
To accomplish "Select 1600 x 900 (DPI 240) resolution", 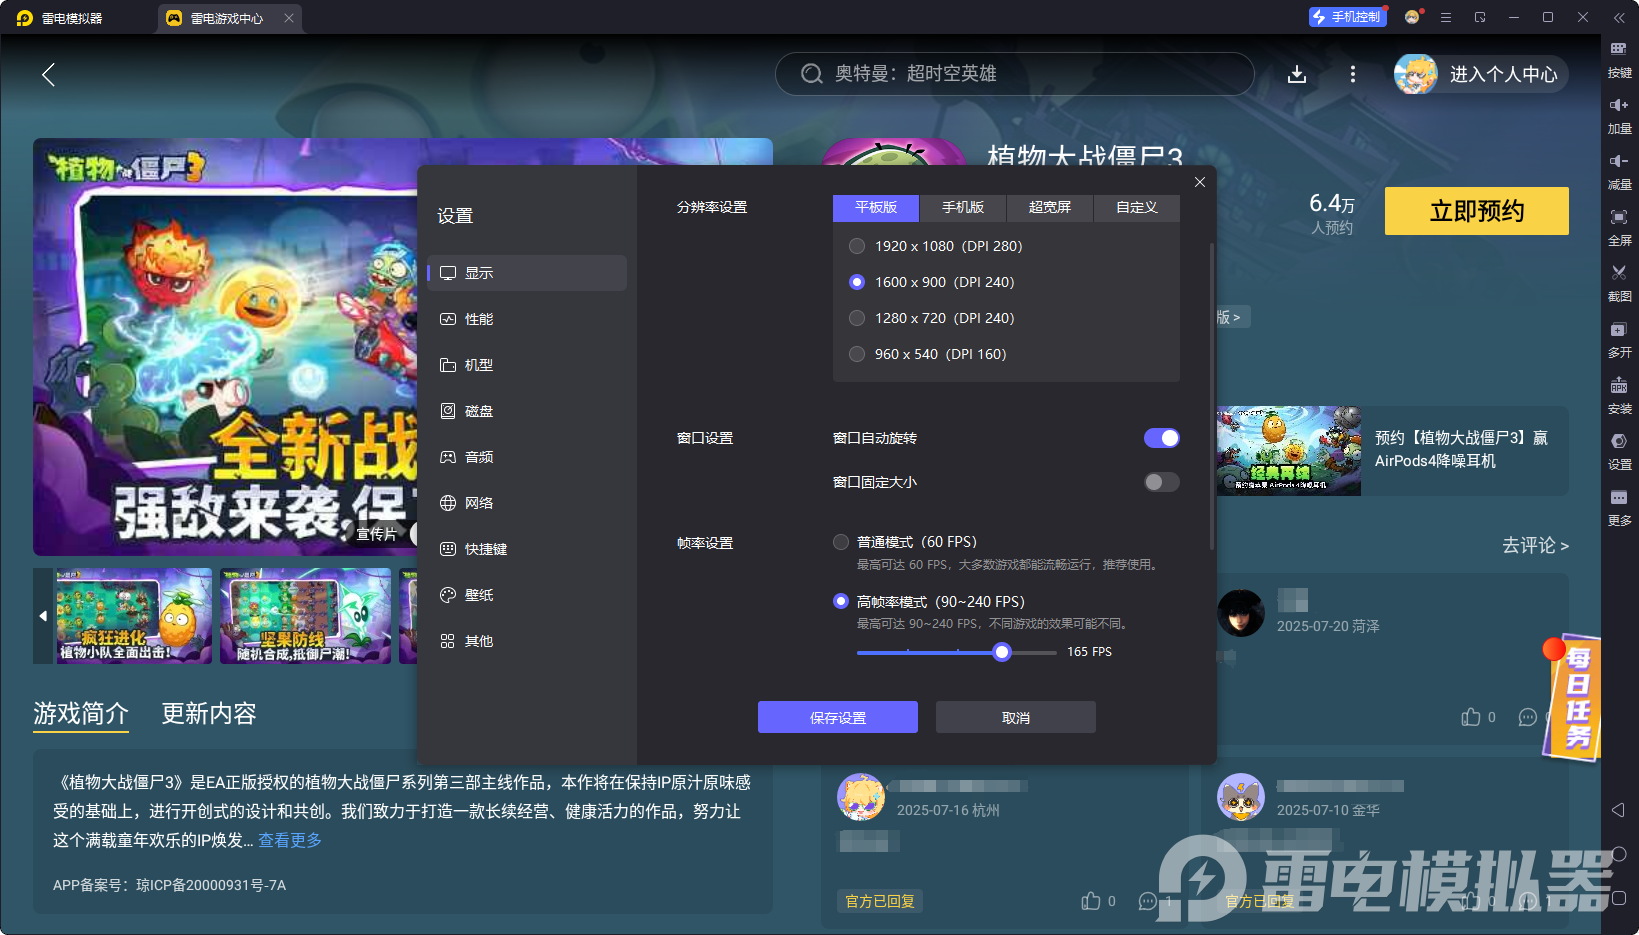I will (857, 282).
